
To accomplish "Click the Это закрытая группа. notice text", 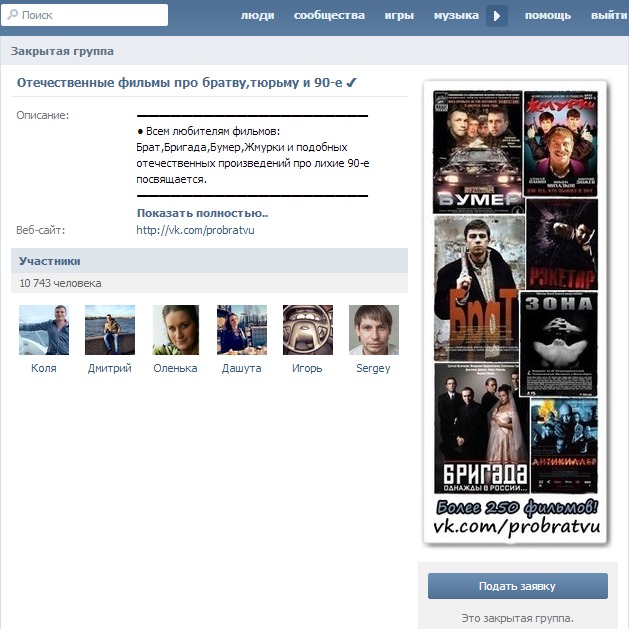I will tap(517, 618).
